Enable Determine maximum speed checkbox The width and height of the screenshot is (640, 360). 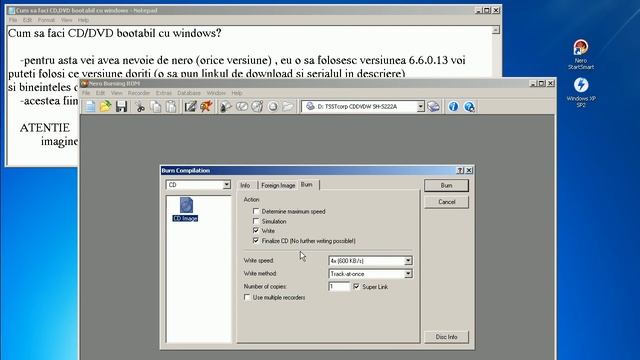(x=256, y=211)
